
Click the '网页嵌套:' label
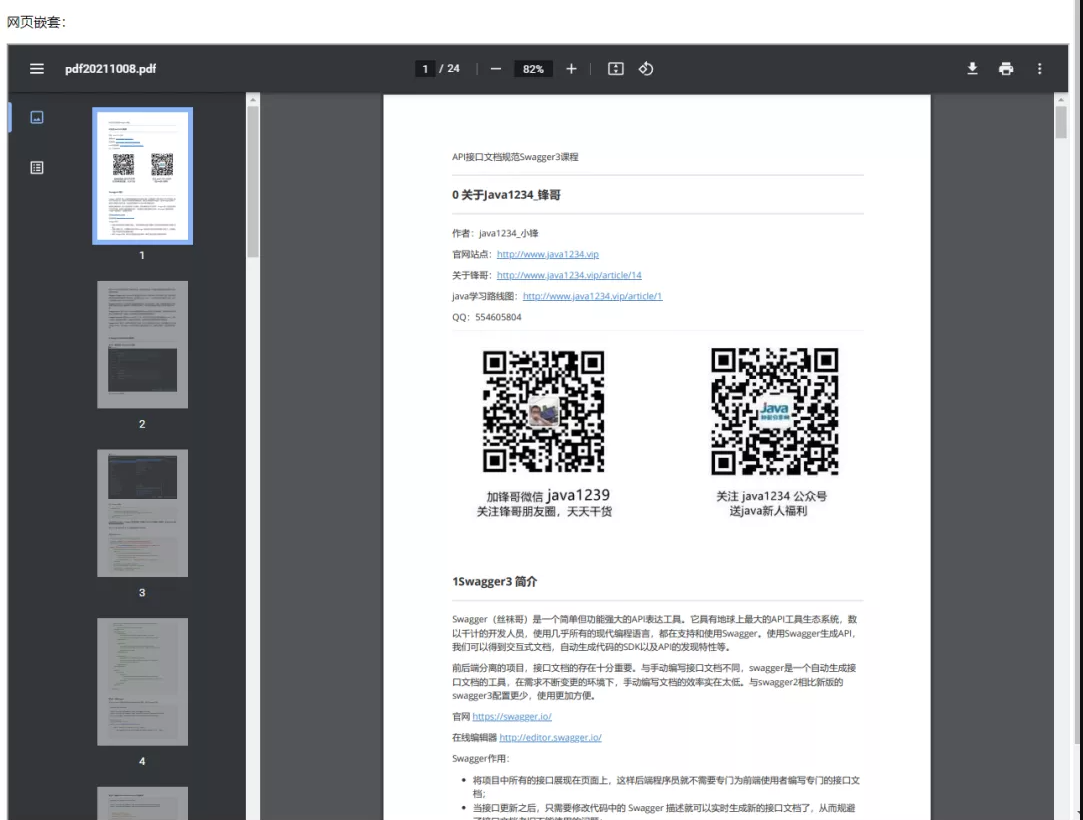point(37,22)
